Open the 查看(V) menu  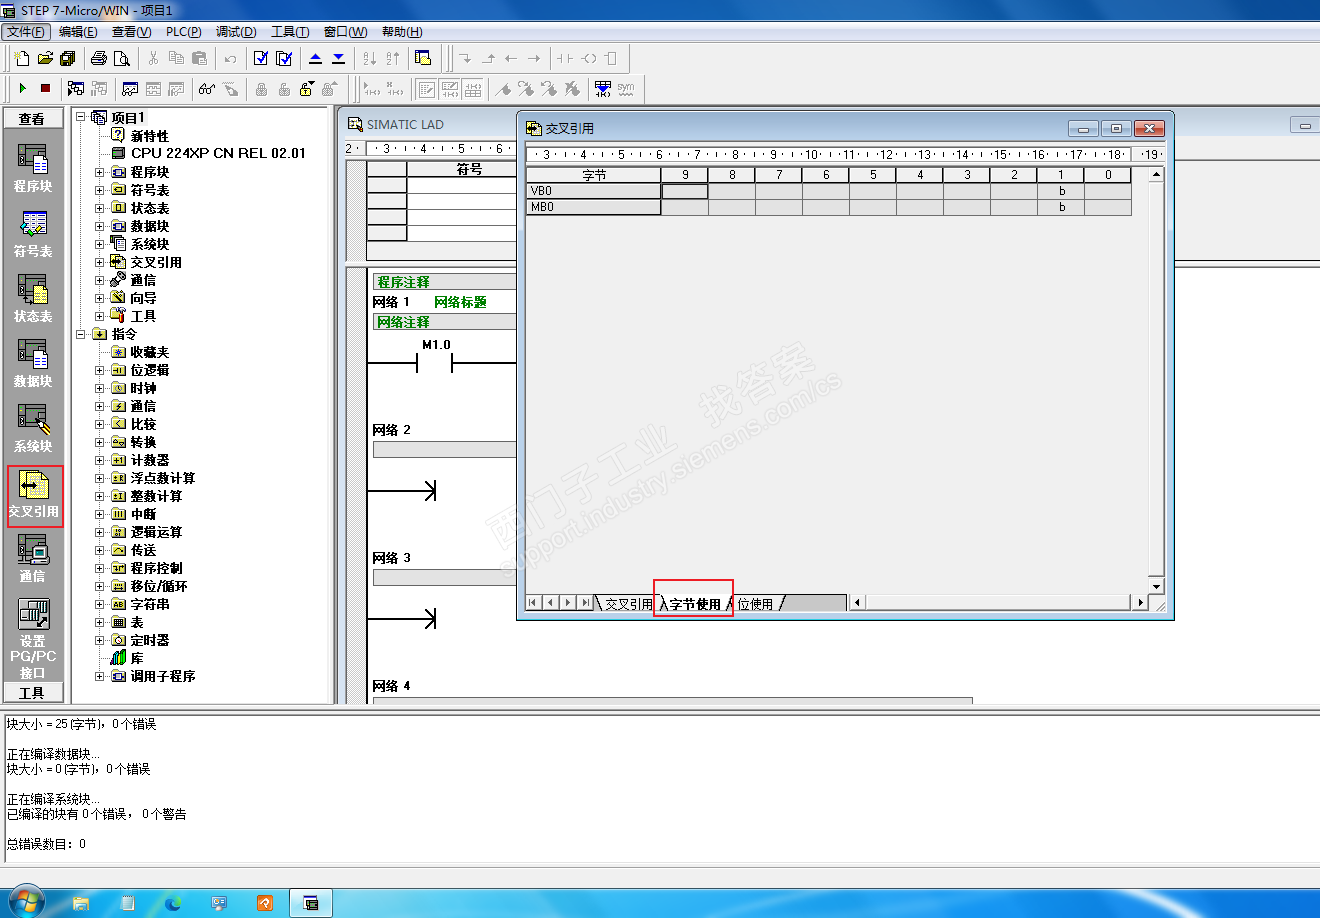(131, 32)
